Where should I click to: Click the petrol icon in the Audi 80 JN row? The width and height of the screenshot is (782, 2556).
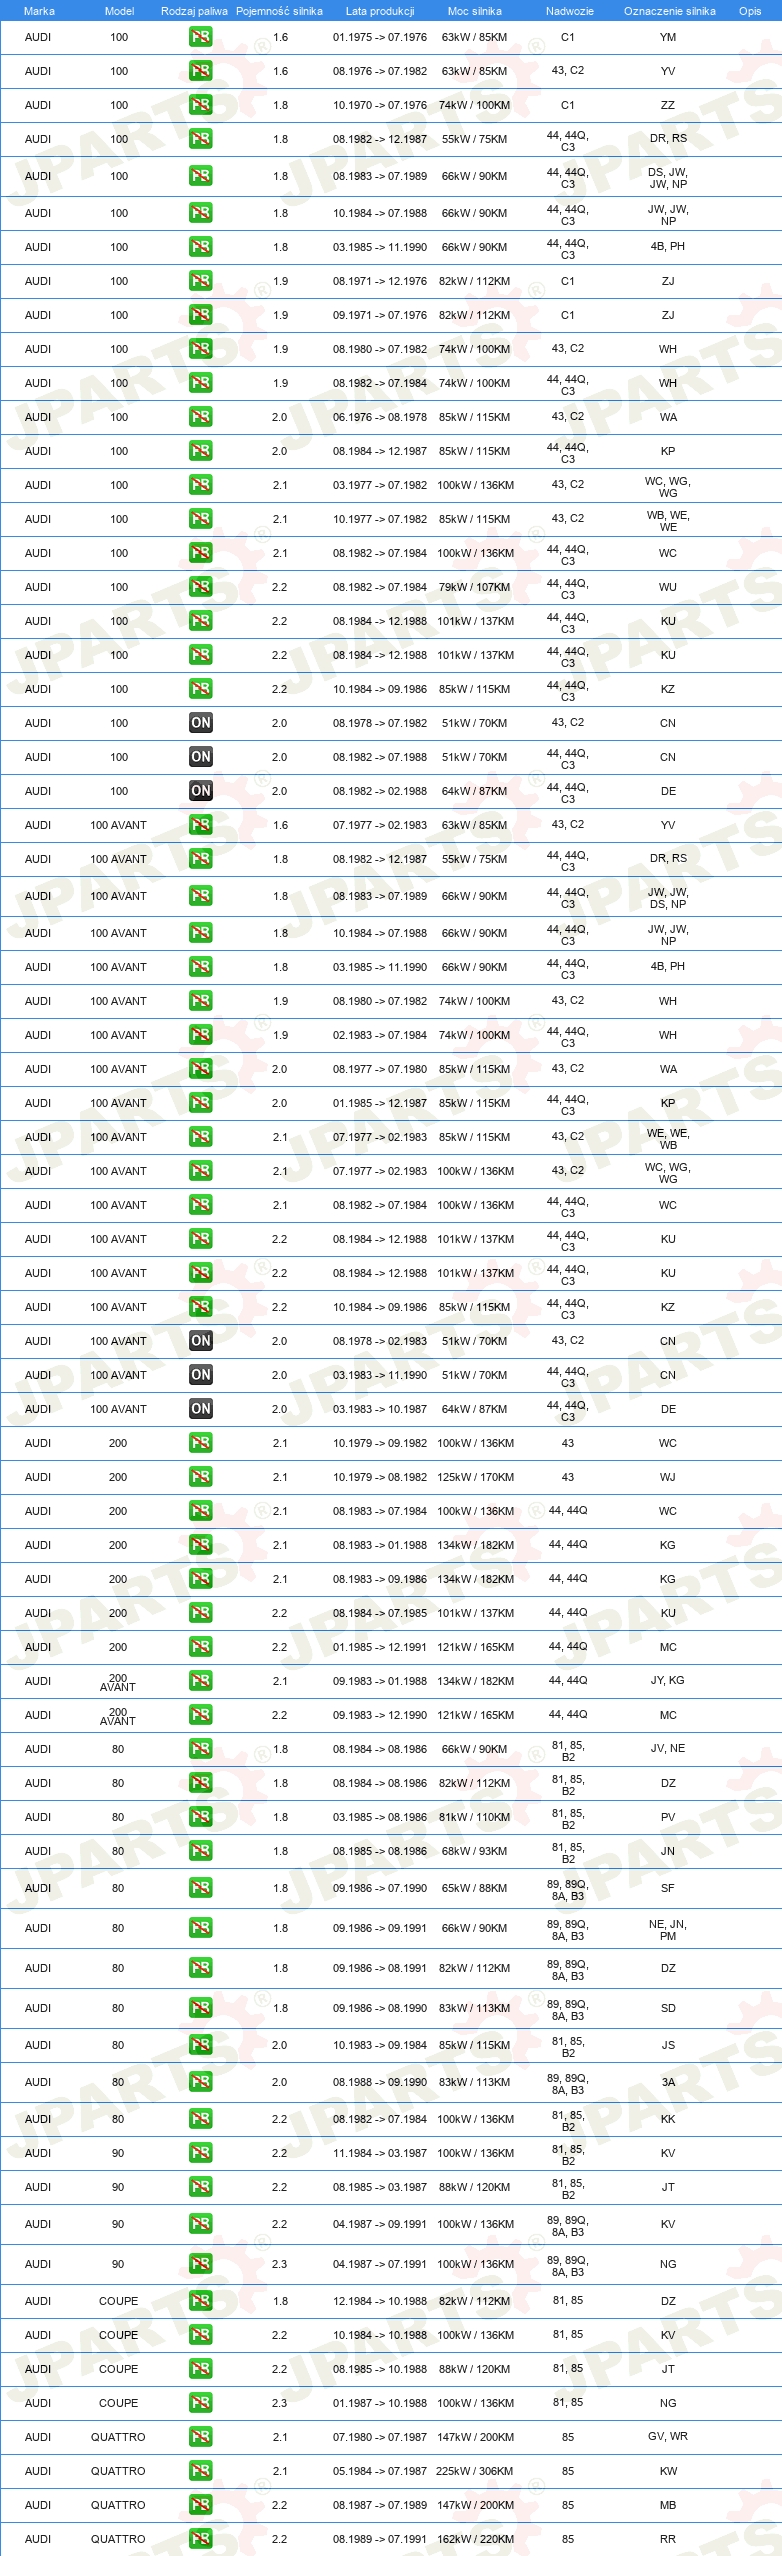[200, 1851]
